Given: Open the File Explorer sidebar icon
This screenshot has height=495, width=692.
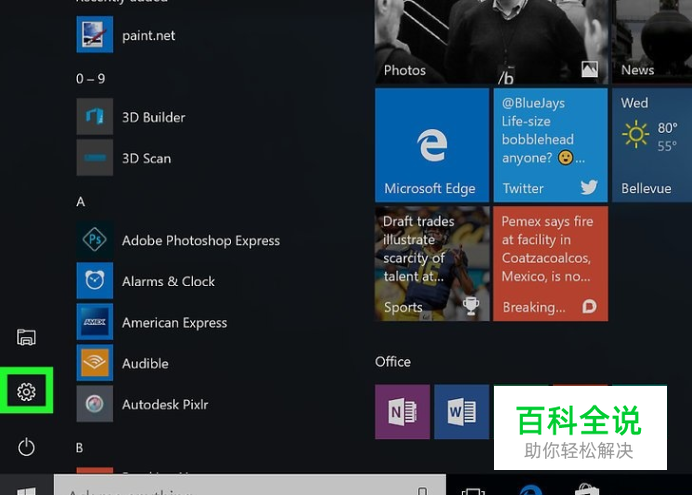Looking at the screenshot, I should click(26, 338).
